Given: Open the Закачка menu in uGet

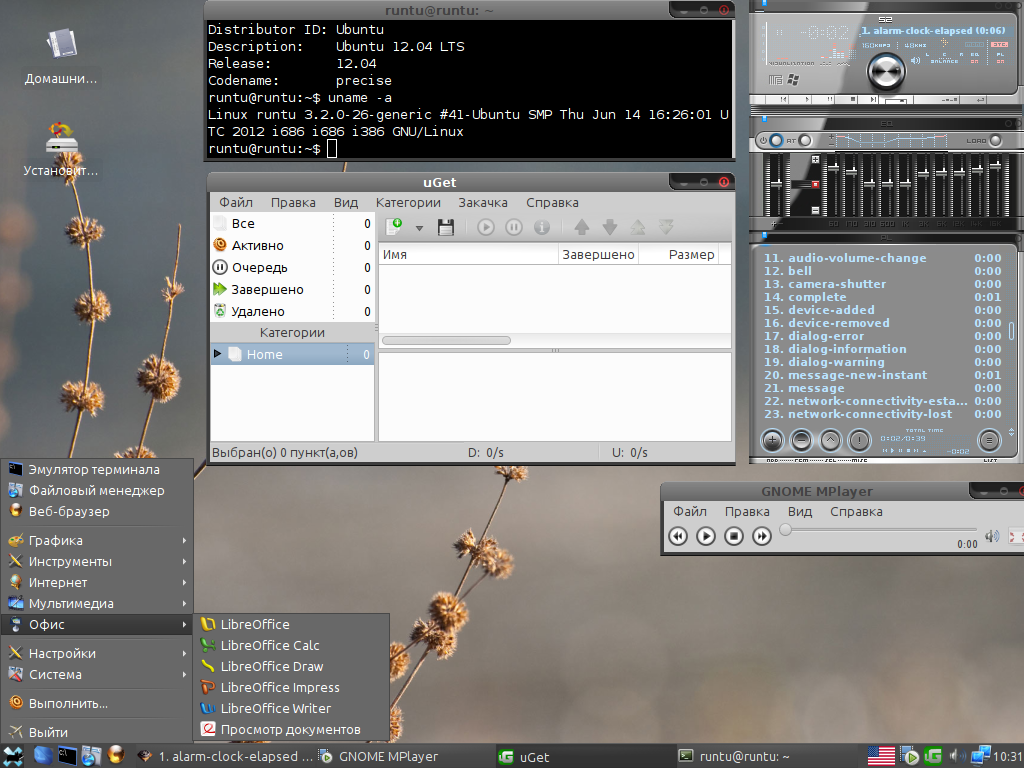Looking at the screenshot, I should [x=483, y=202].
